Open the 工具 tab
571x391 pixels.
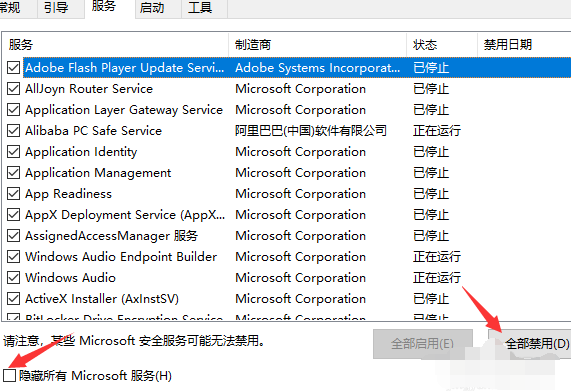(200, 8)
